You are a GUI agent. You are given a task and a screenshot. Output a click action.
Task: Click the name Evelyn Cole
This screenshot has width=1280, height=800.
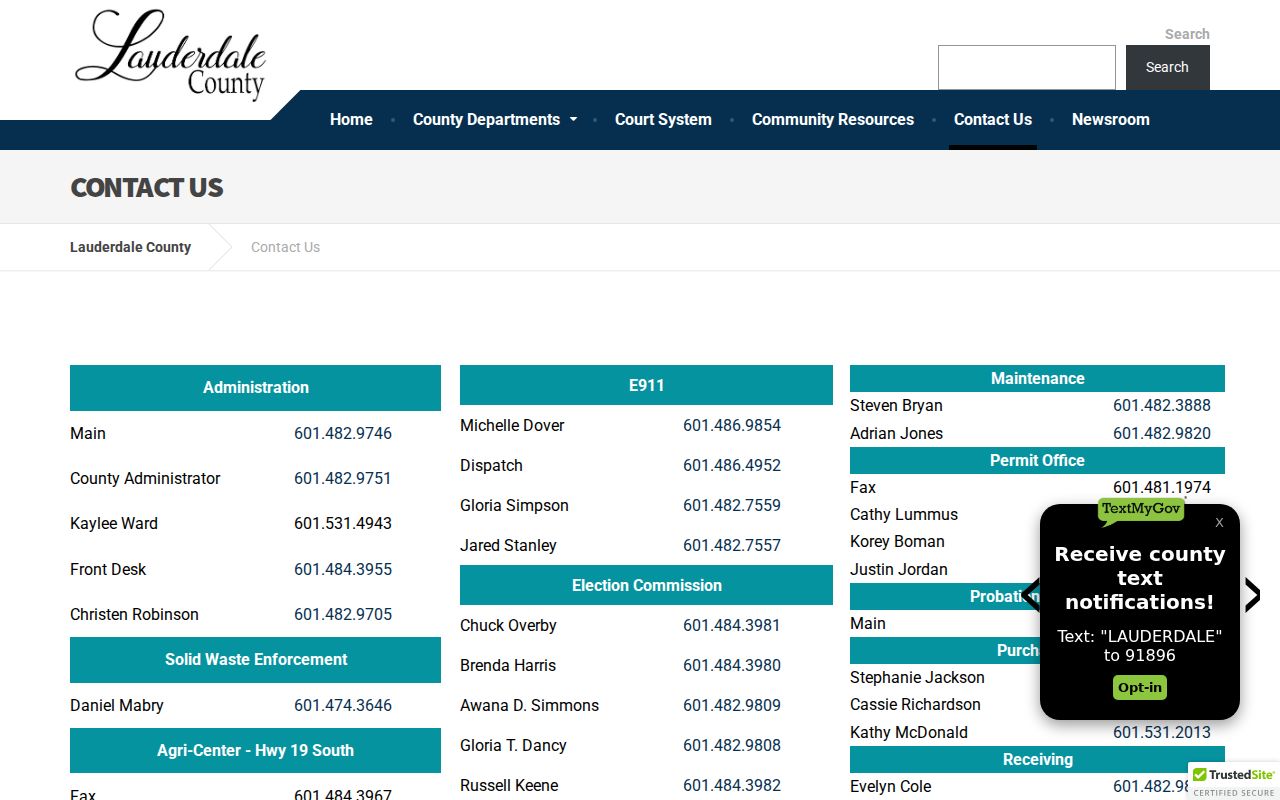coord(890,786)
